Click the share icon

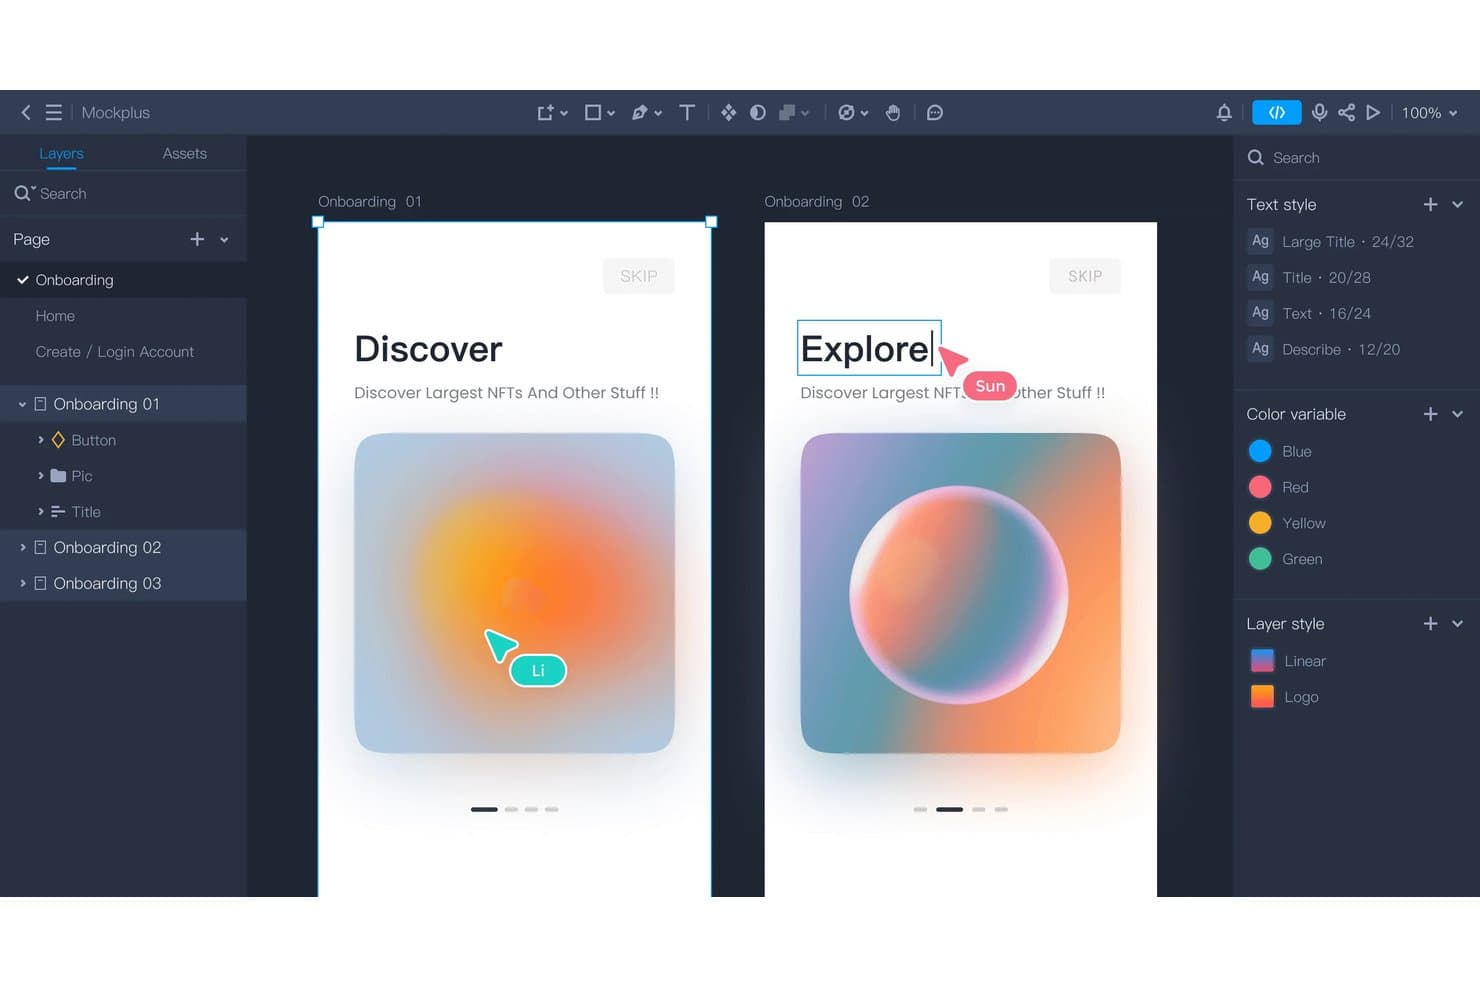pos(1347,113)
